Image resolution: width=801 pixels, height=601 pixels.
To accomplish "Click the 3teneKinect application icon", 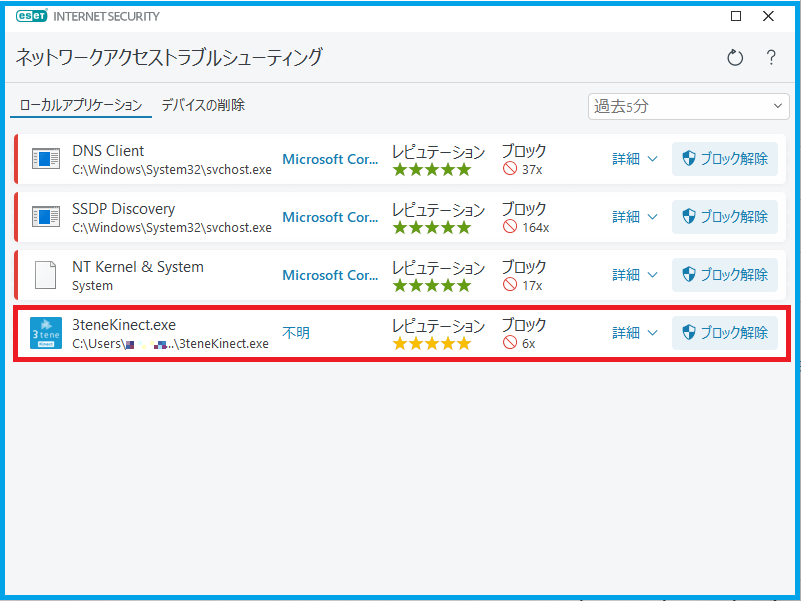I will [46, 333].
